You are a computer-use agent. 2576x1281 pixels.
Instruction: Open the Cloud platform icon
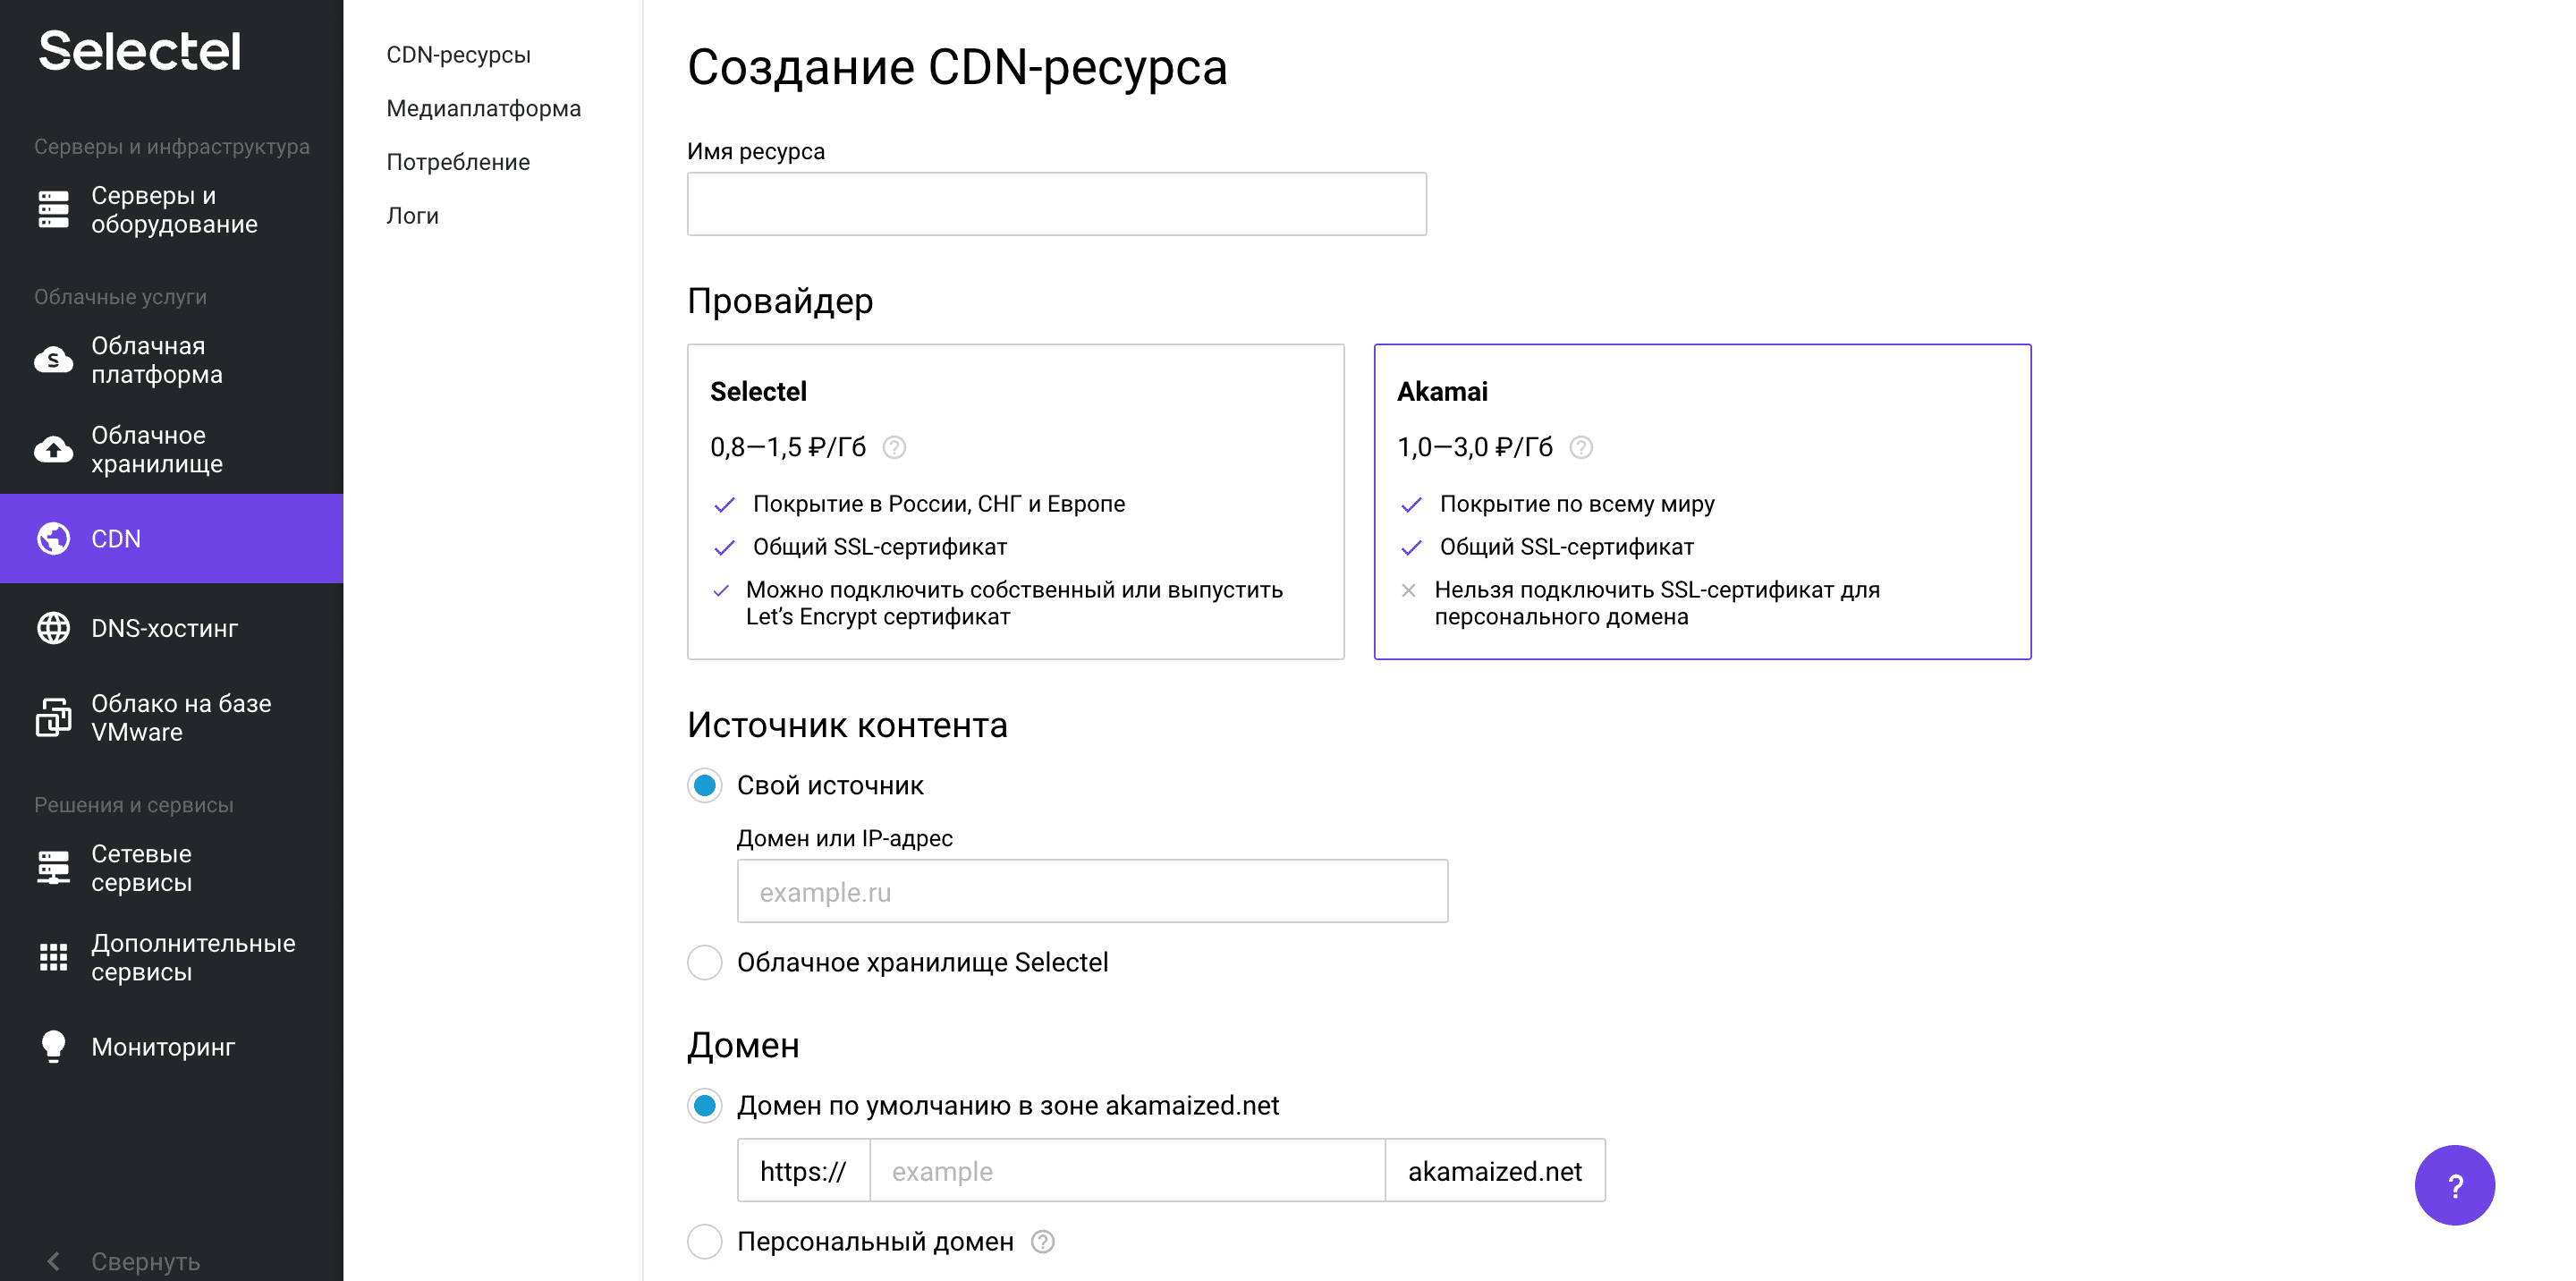click(x=53, y=360)
